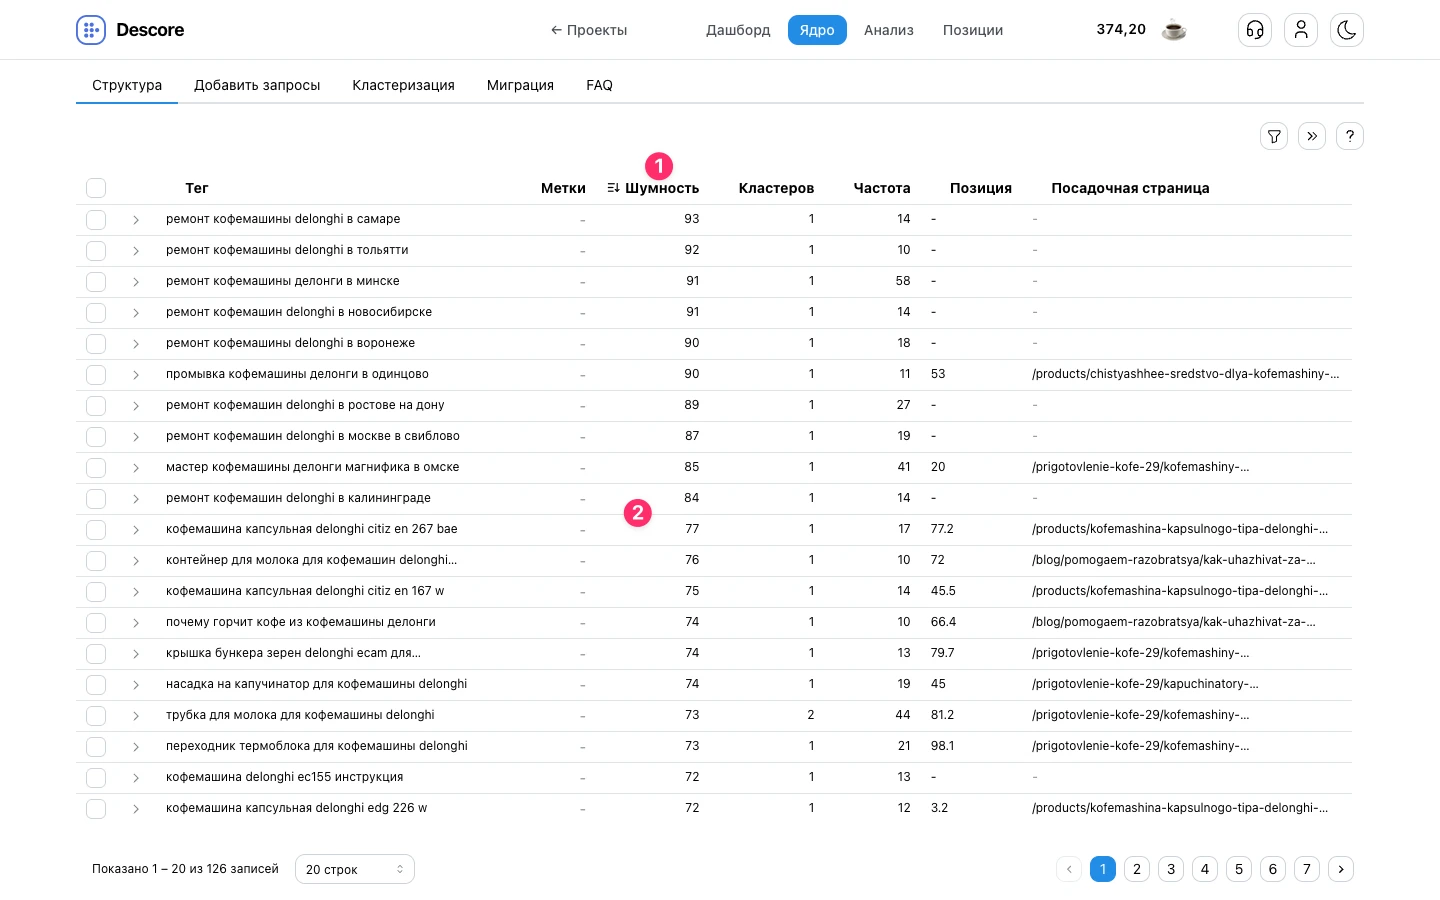This screenshot has height=900, width=1440.
Task: Check row ремонт кофемашины делонги в минске
Action: [x=96, y=281]
